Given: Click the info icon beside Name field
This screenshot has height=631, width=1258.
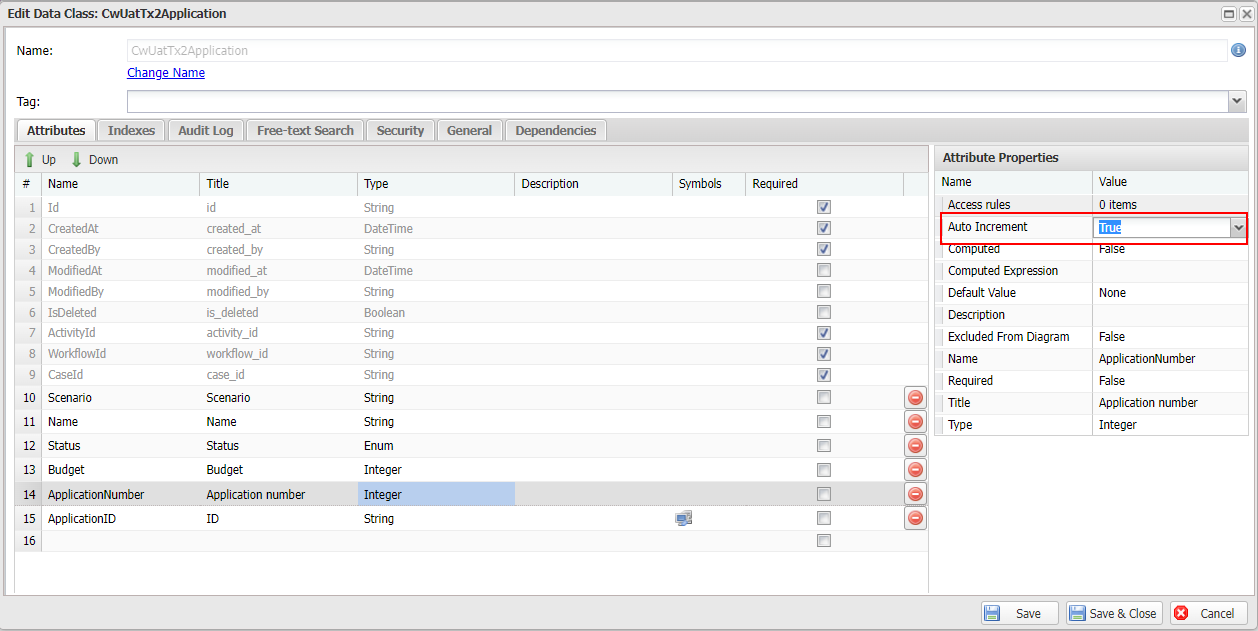Looking at the screenshot, I should pyautogui.click(x=1238, y=50).
